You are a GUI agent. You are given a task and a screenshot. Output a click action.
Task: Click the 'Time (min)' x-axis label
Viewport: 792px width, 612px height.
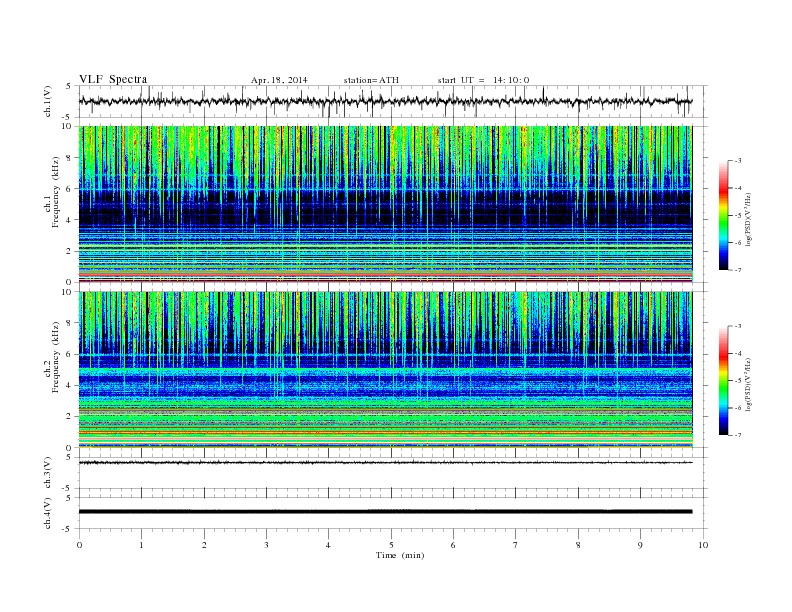400,555
